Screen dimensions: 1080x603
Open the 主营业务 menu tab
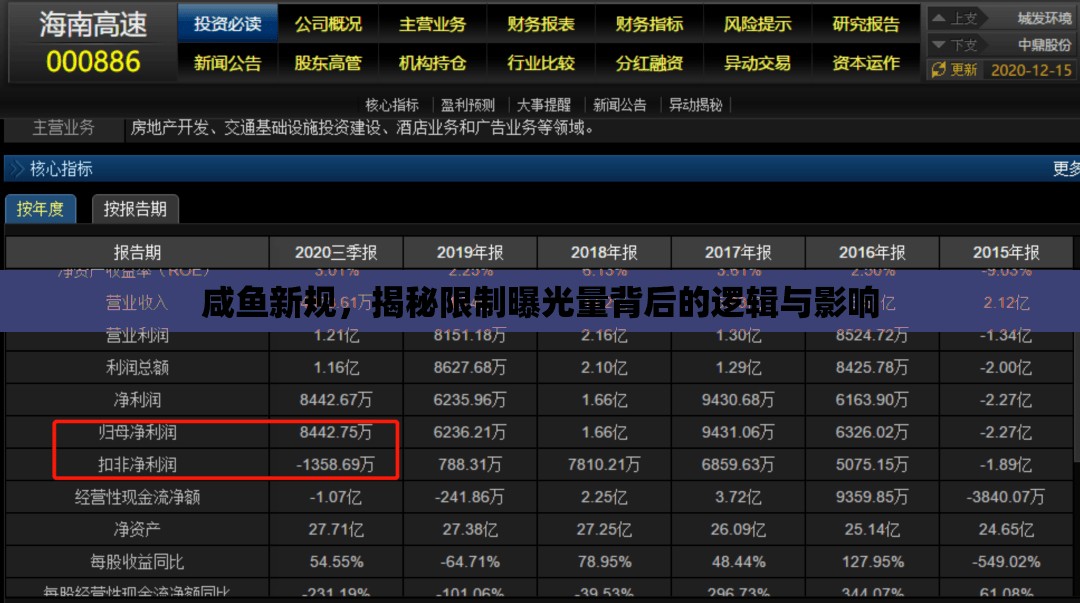pyautogui.click(x=433, y=24)
